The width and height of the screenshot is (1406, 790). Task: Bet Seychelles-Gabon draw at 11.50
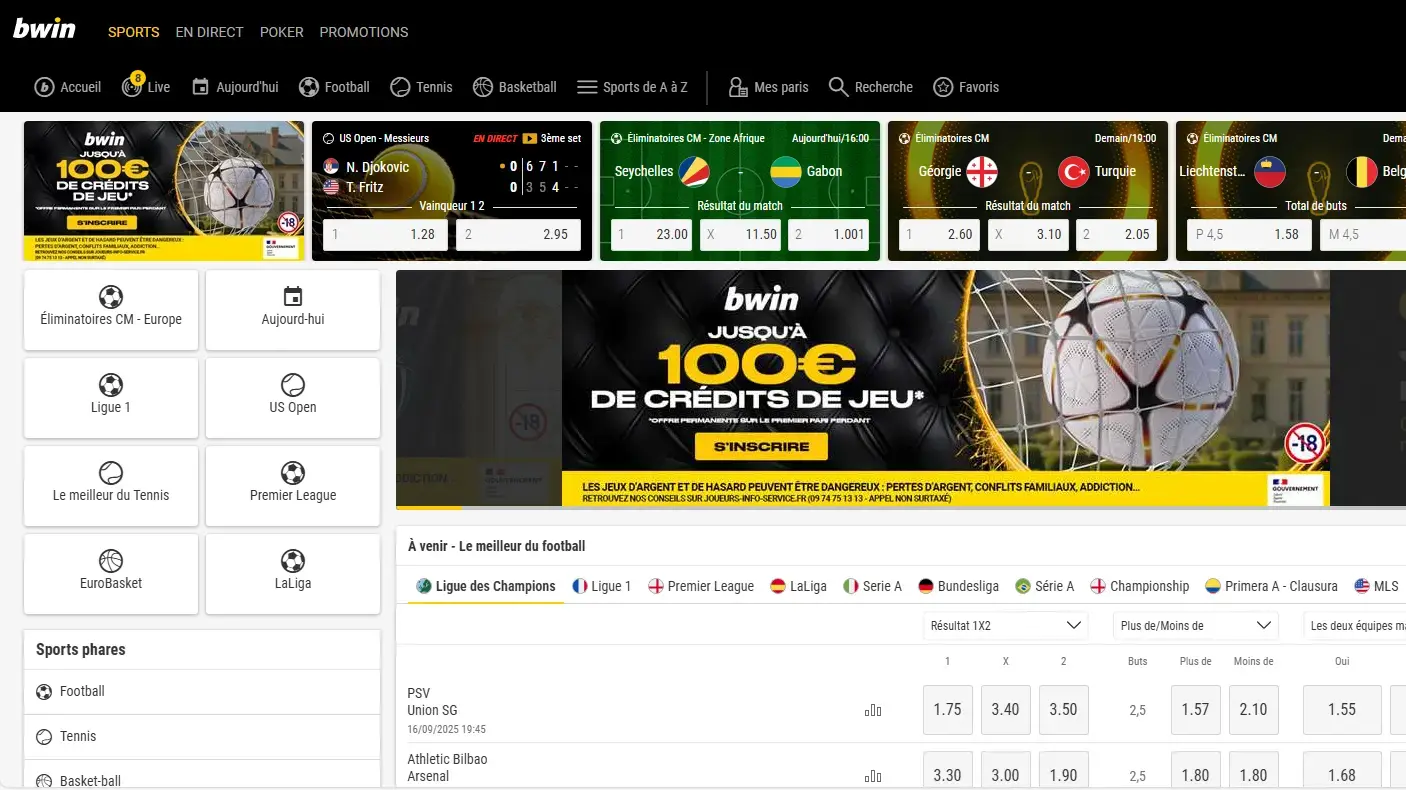click(x=740, y=234)
